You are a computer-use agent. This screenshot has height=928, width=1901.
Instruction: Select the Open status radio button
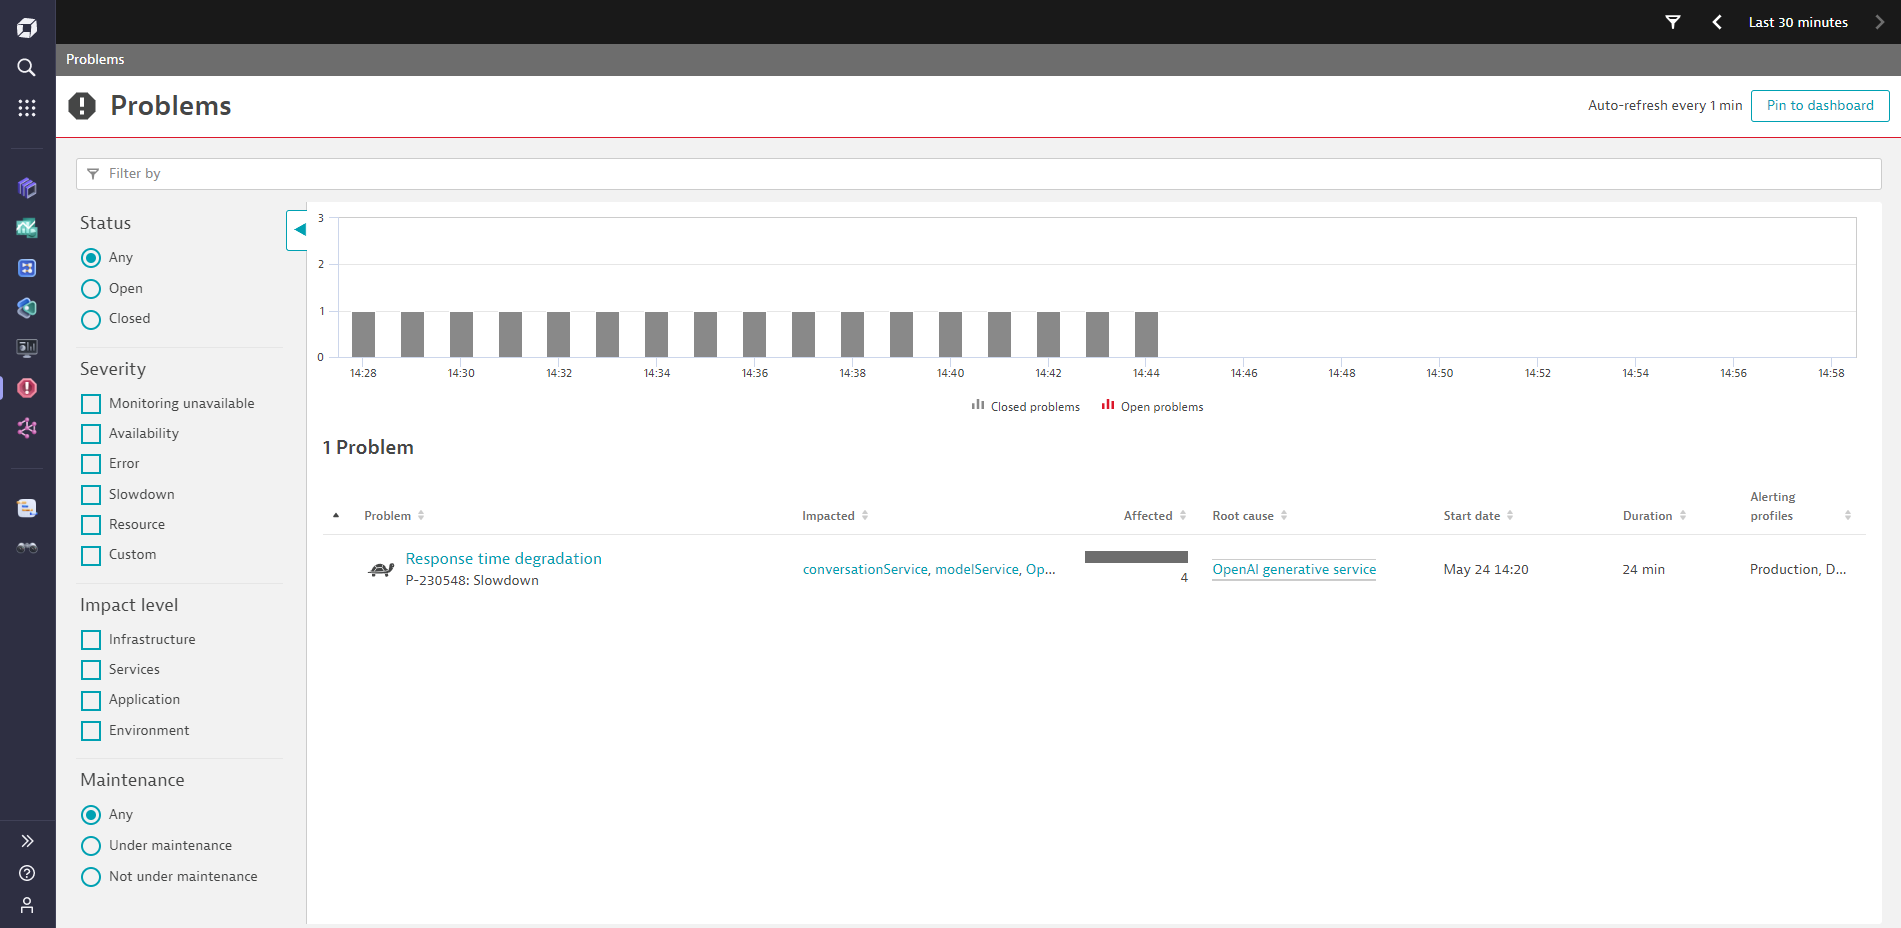coord(91,288)
